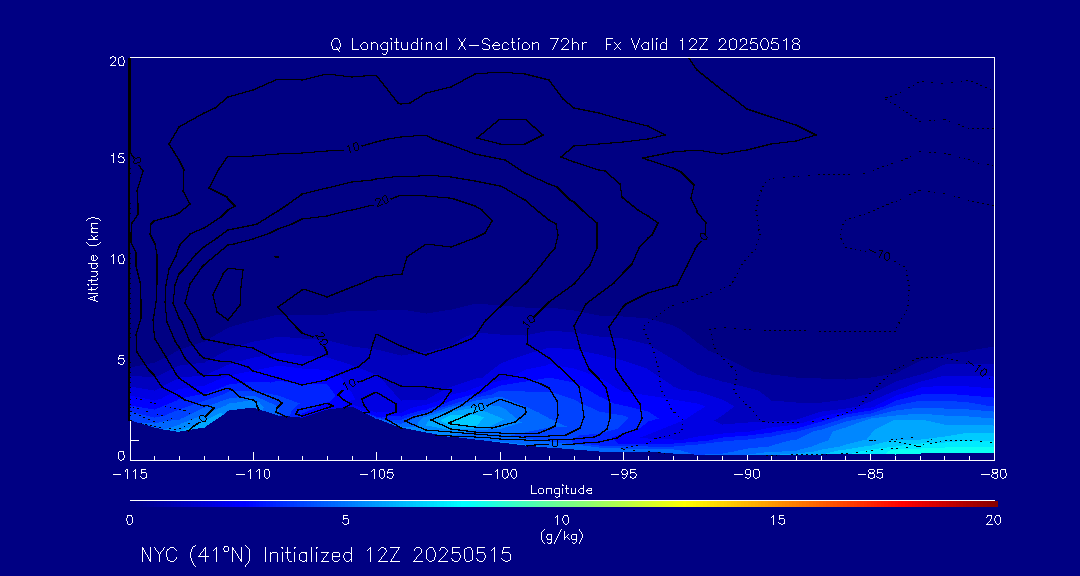1080x576 pixels.
Task: Click the footer text "NYC (41°N) Initialized 12Z 20250515"
Action: [326, 555]
